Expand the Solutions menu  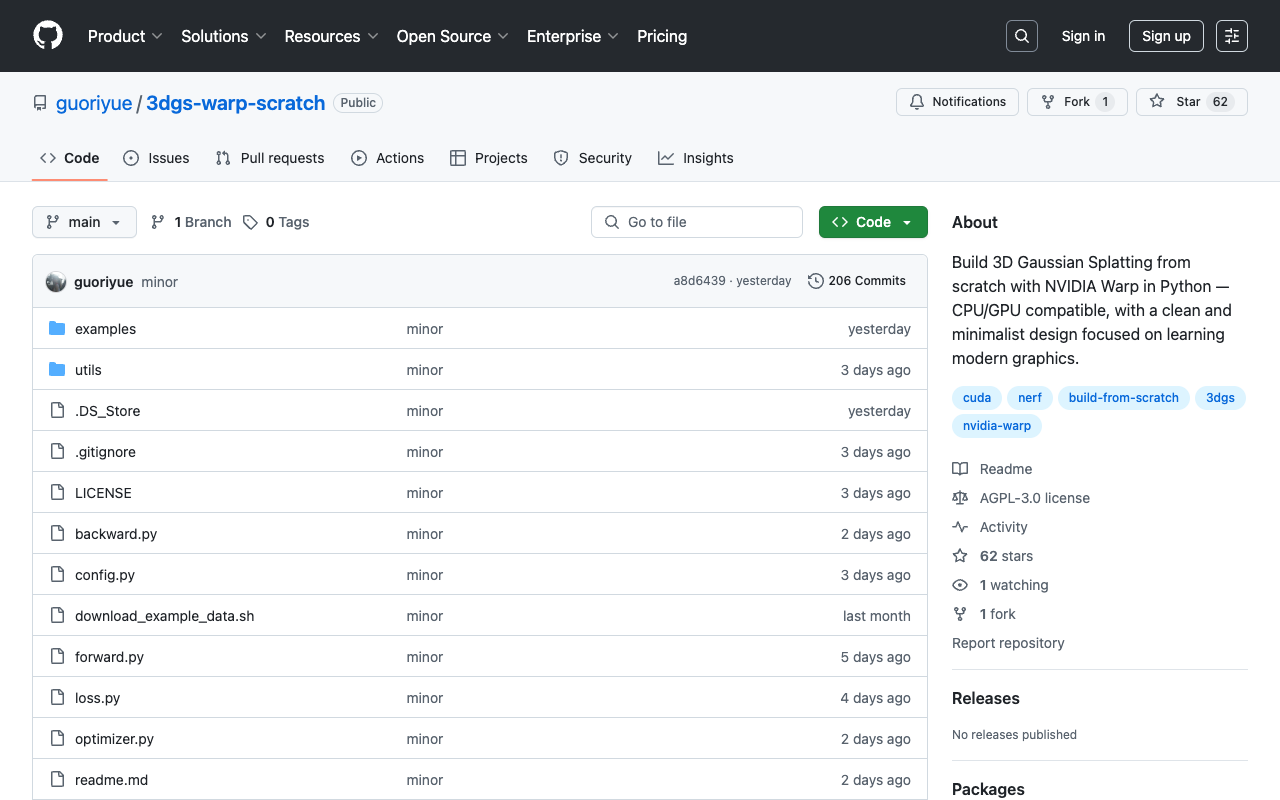pyautogui.click(x=224, y=36)
